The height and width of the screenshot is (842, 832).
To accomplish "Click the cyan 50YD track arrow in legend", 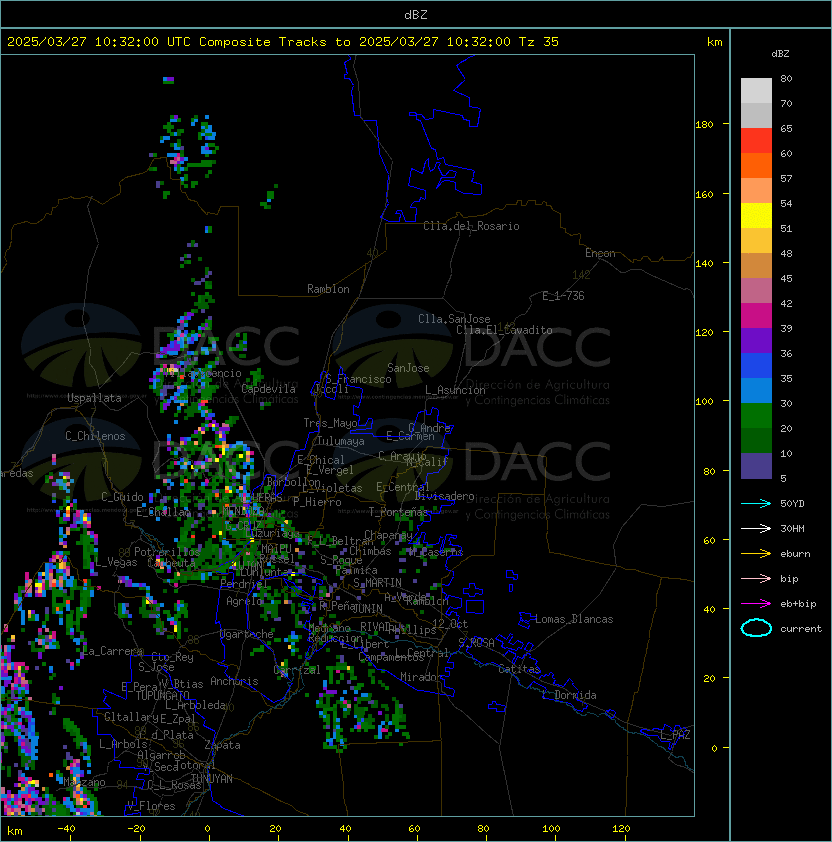I will [756, 503].
